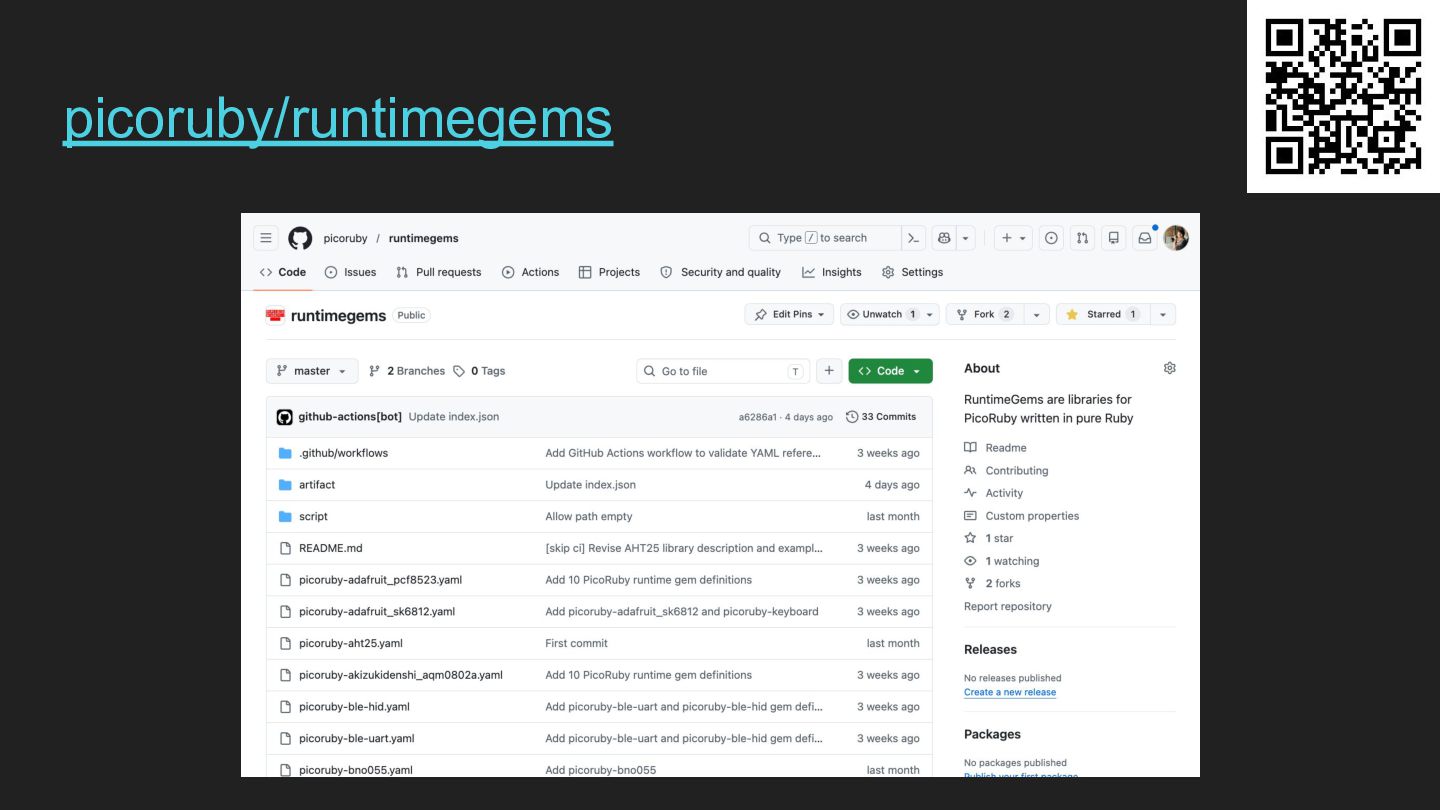
Task: Open the picoruby/runtimegems slide title link
Action: (x=338, y=119)
